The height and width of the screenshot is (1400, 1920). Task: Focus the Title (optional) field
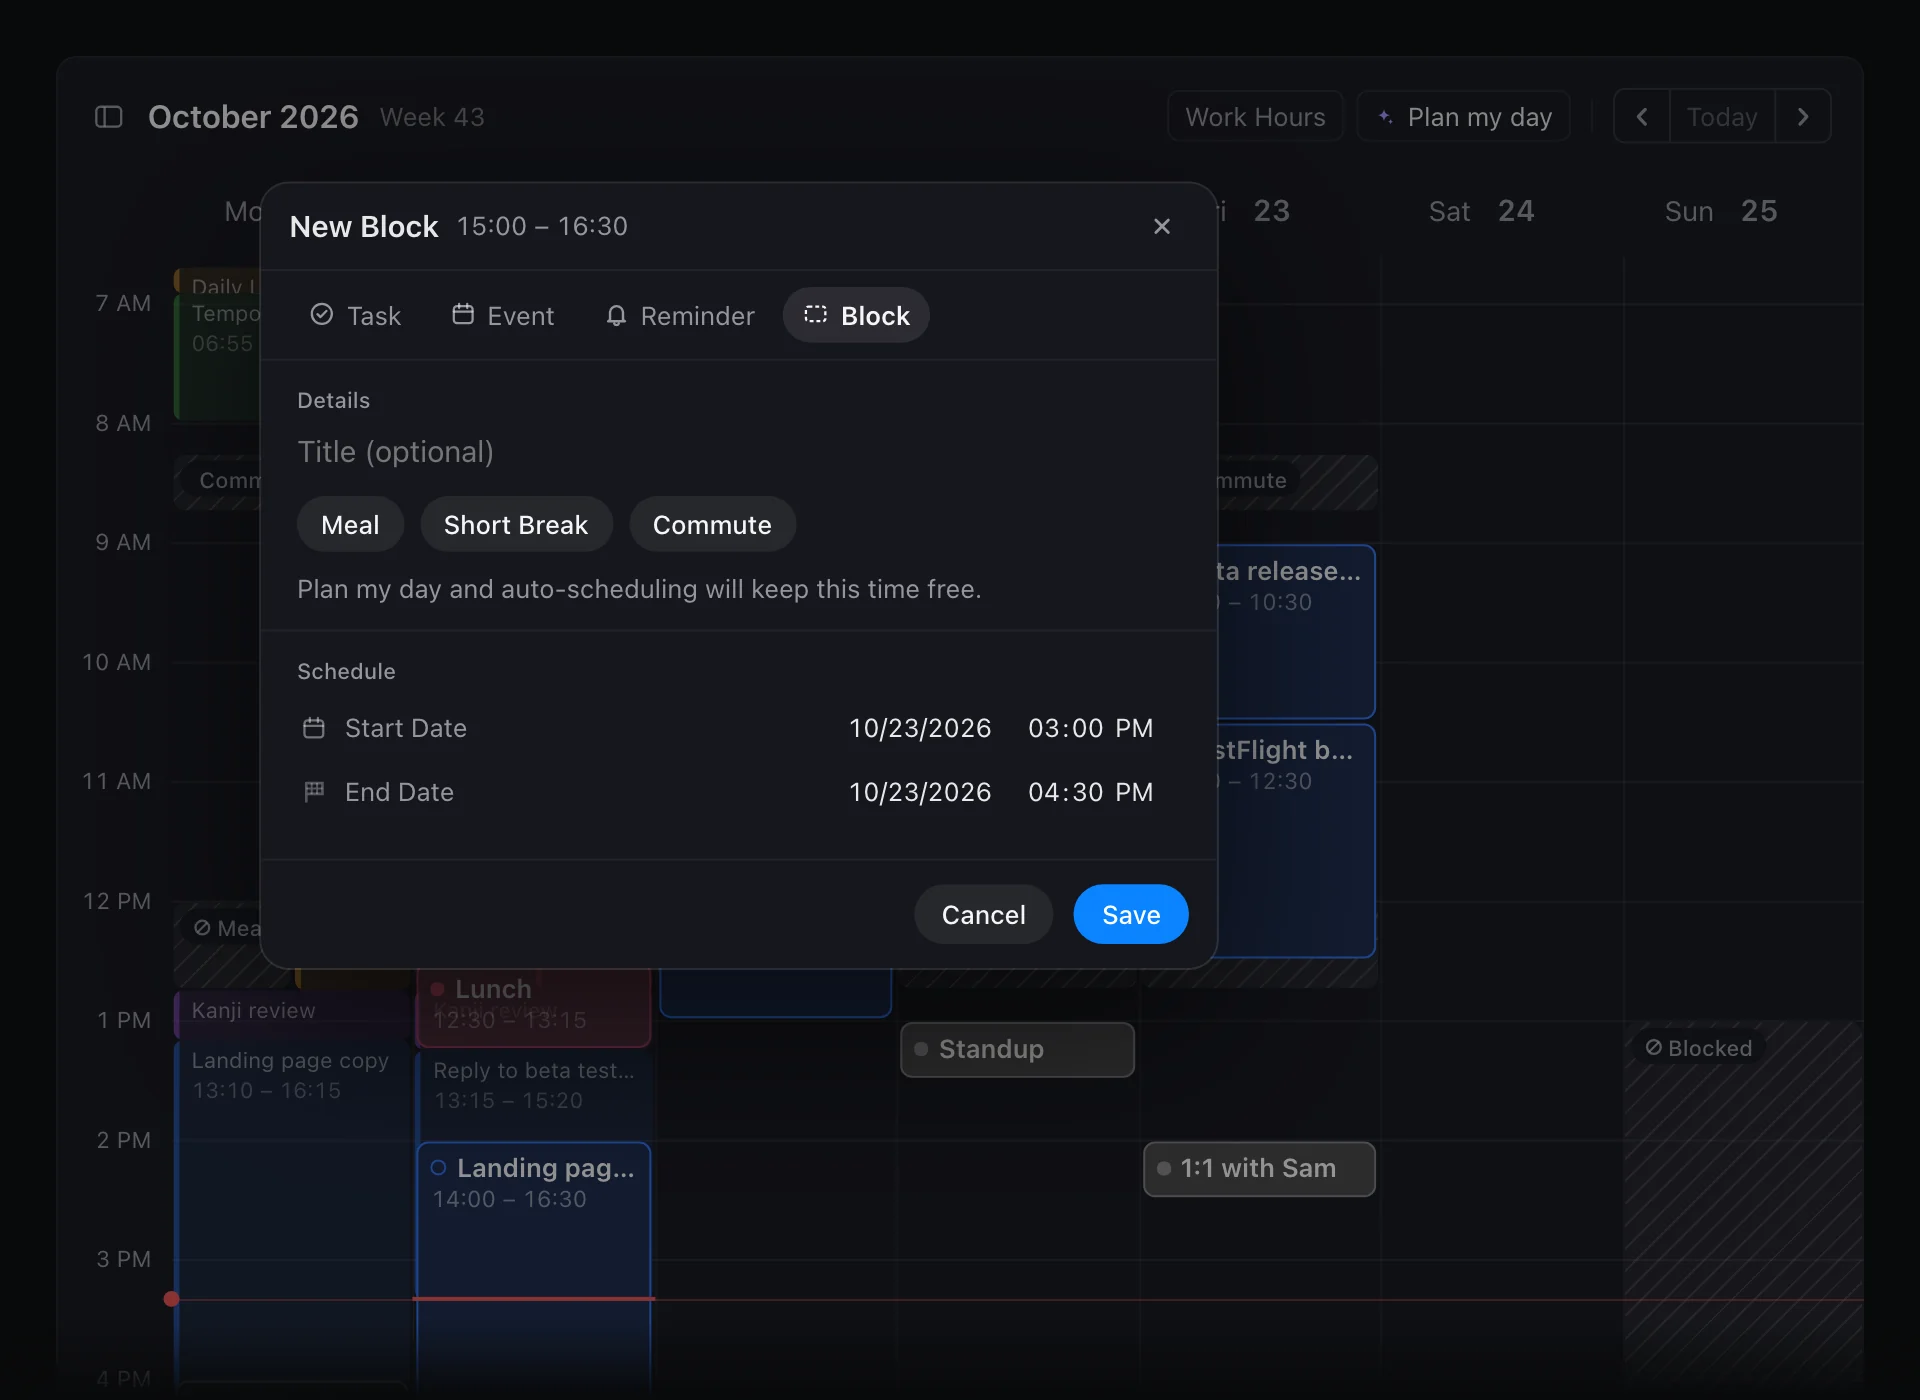click(x=738, y=452)
